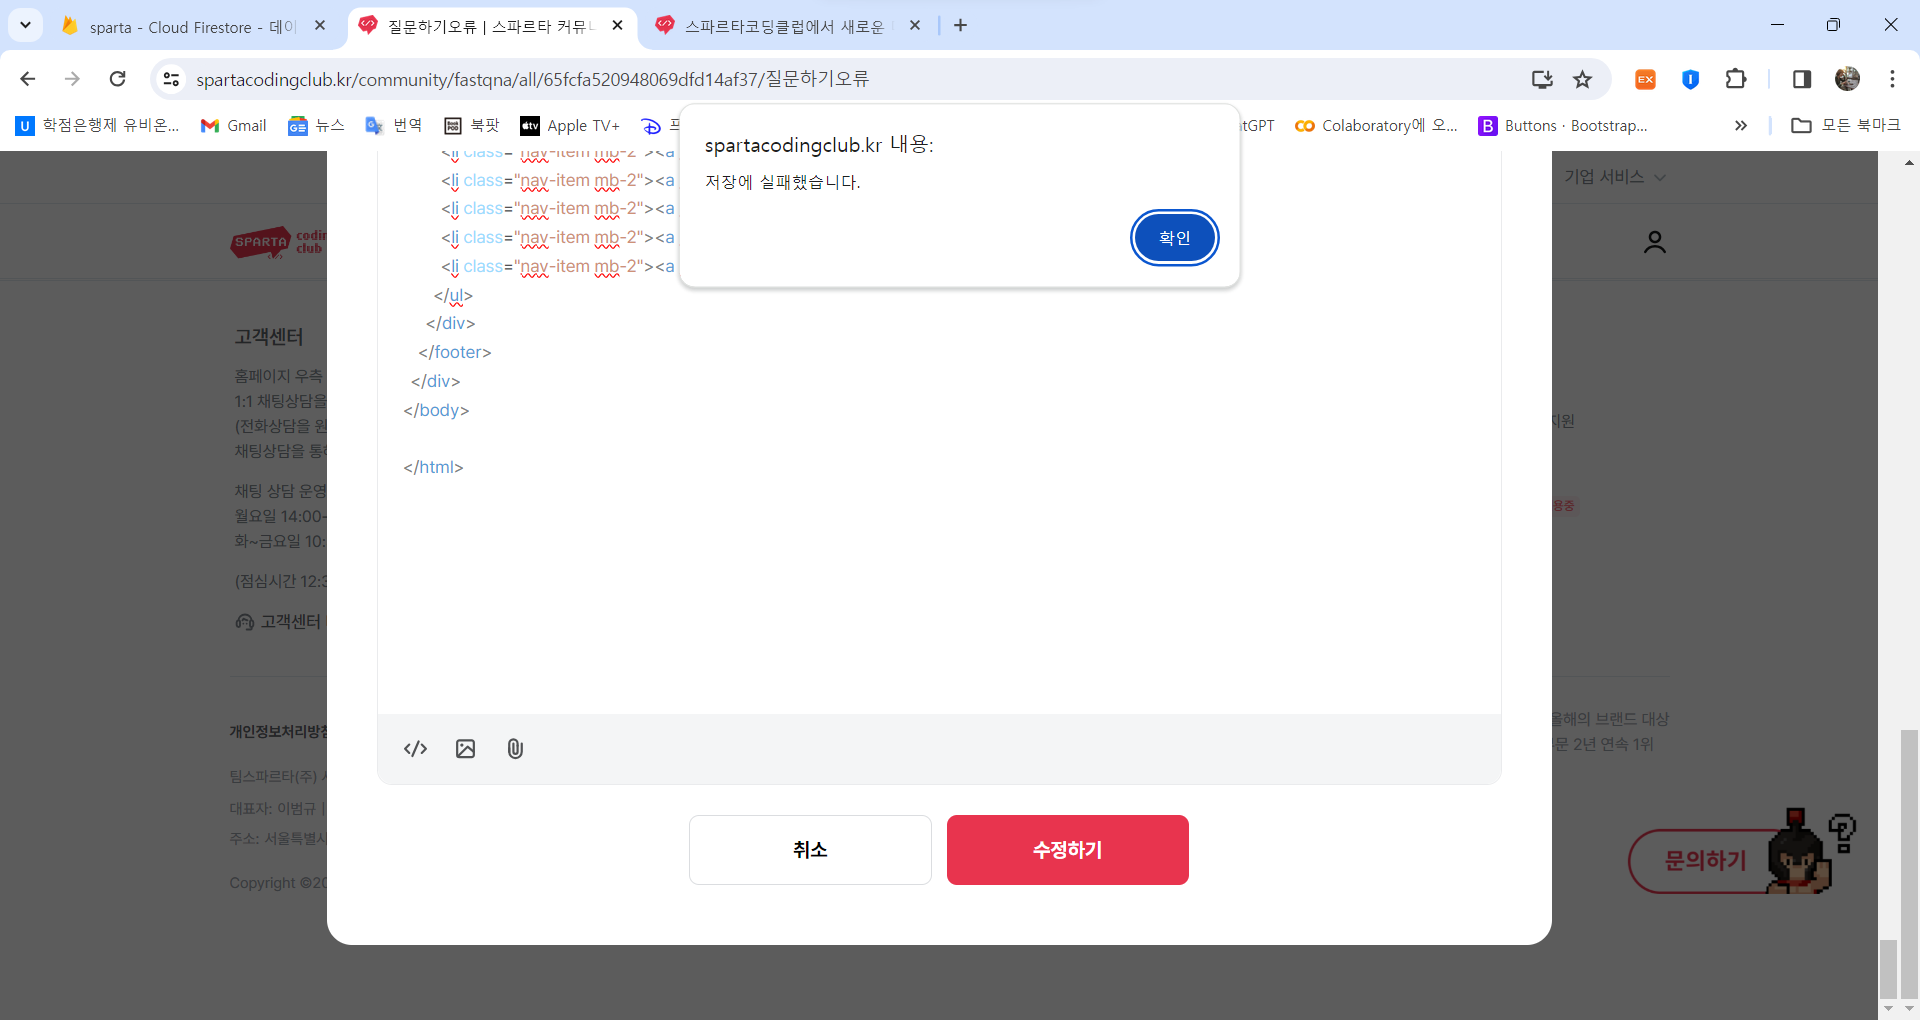This screenshot has width=1920, height=1020.
Task: Open the Gmail bookmark
Action: (234, 125)
